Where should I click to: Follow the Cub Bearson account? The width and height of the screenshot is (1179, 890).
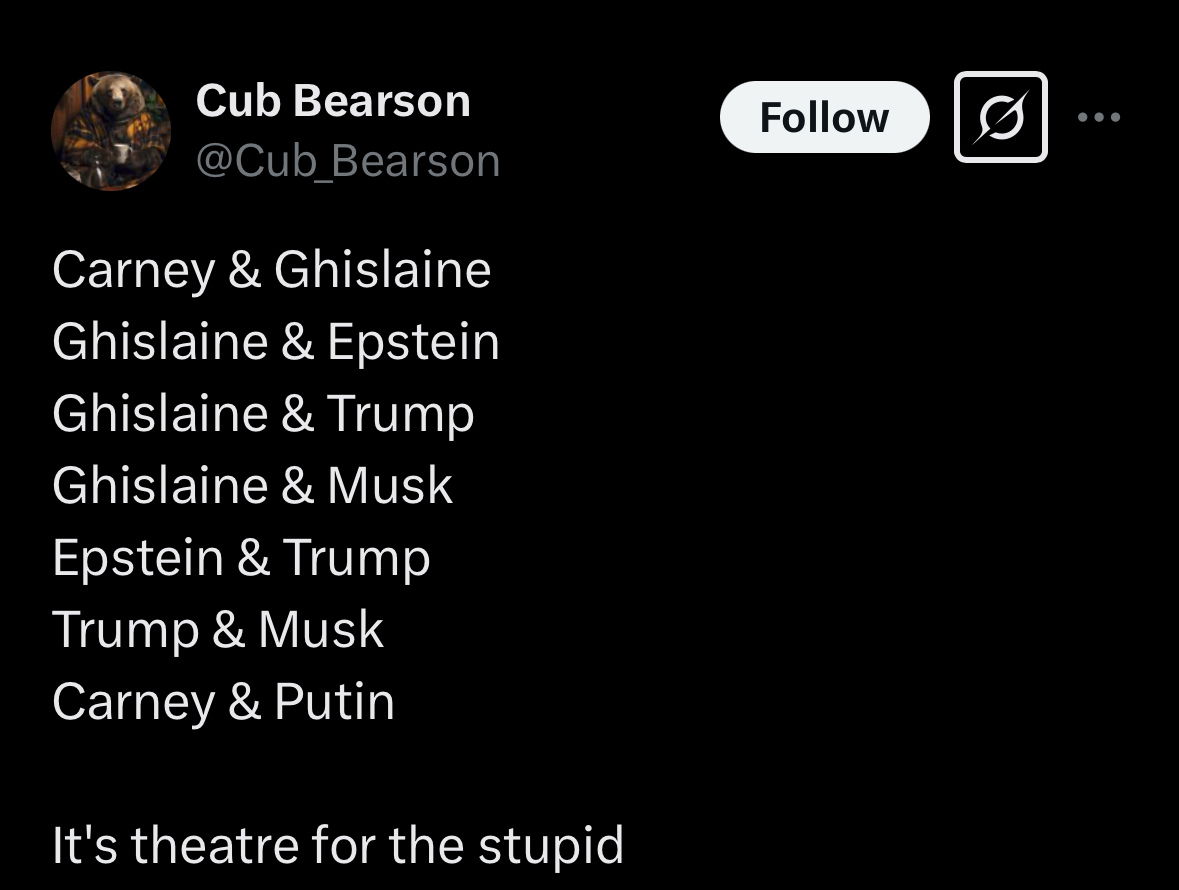(x=824, y=117)
